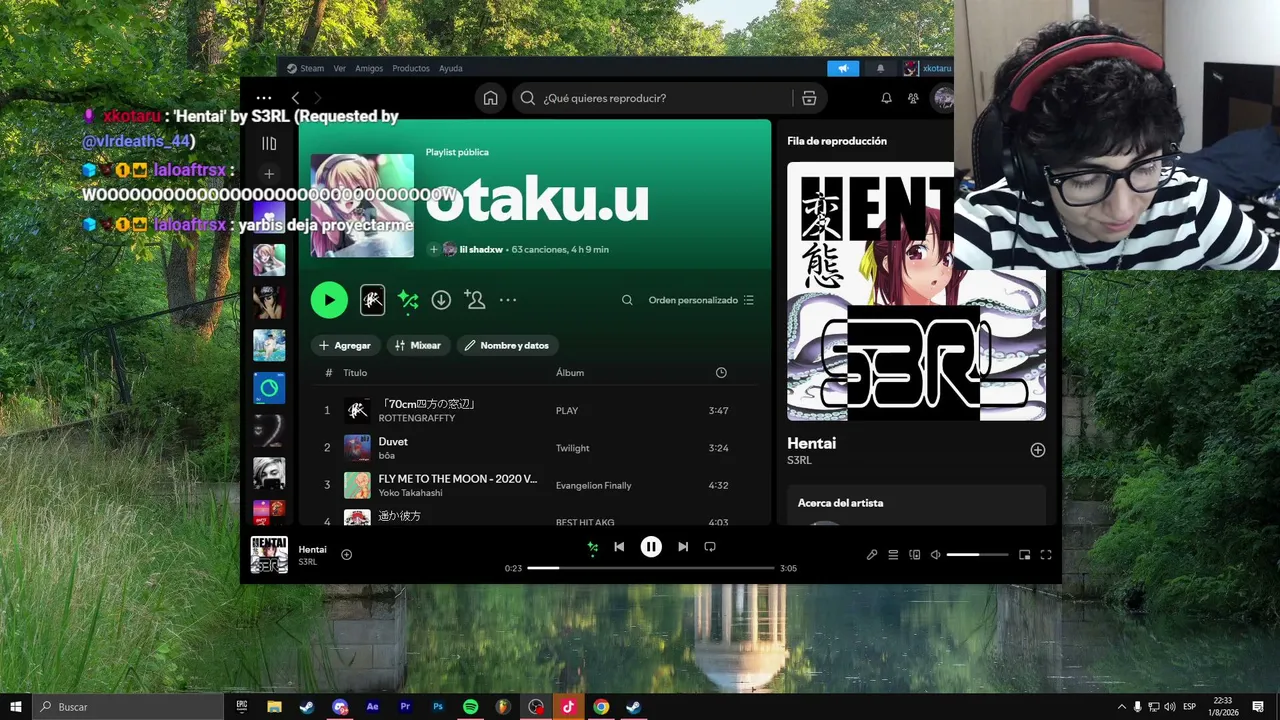1280x720 pixels.
Task: Toggle smart shuffle in player bar
Action: click(593, 547)
